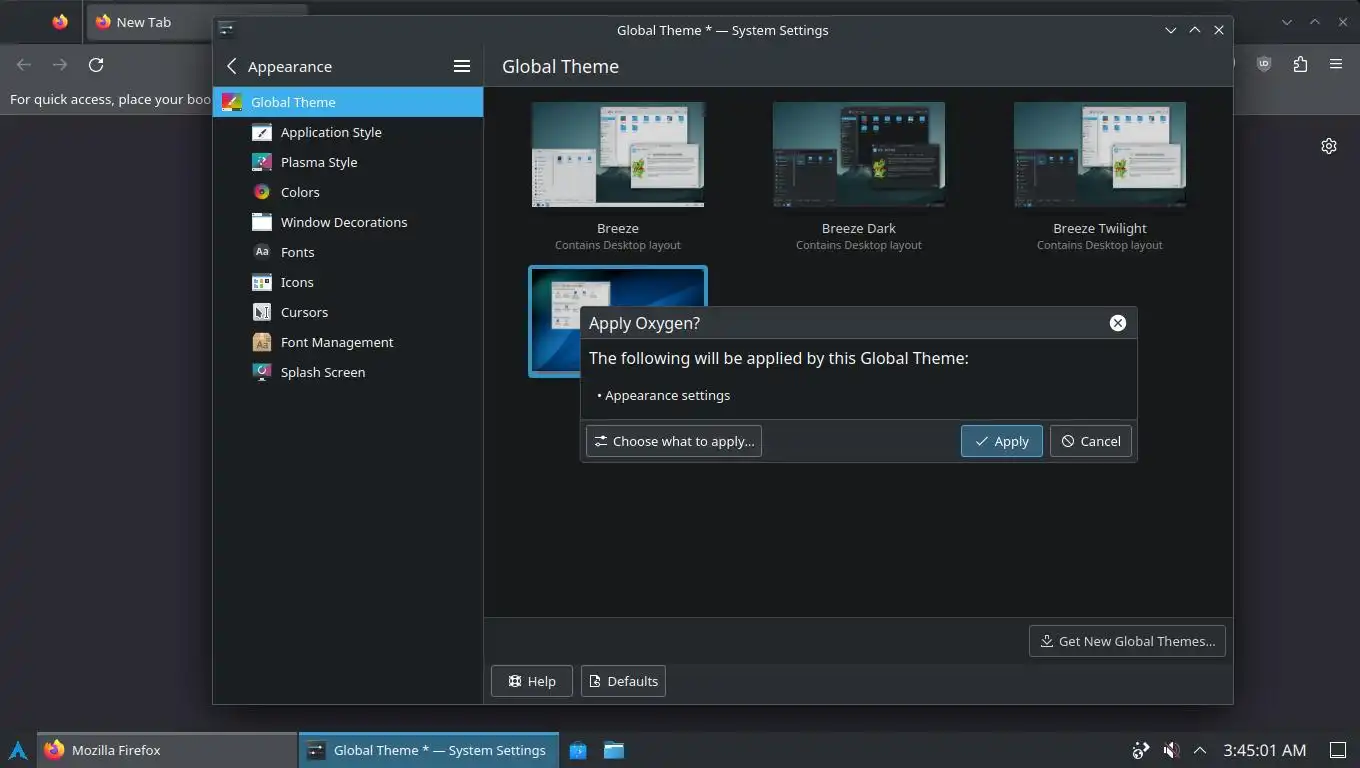
Task: Open the Firefox extensions puzzle icon
Action: point(1300,64)
